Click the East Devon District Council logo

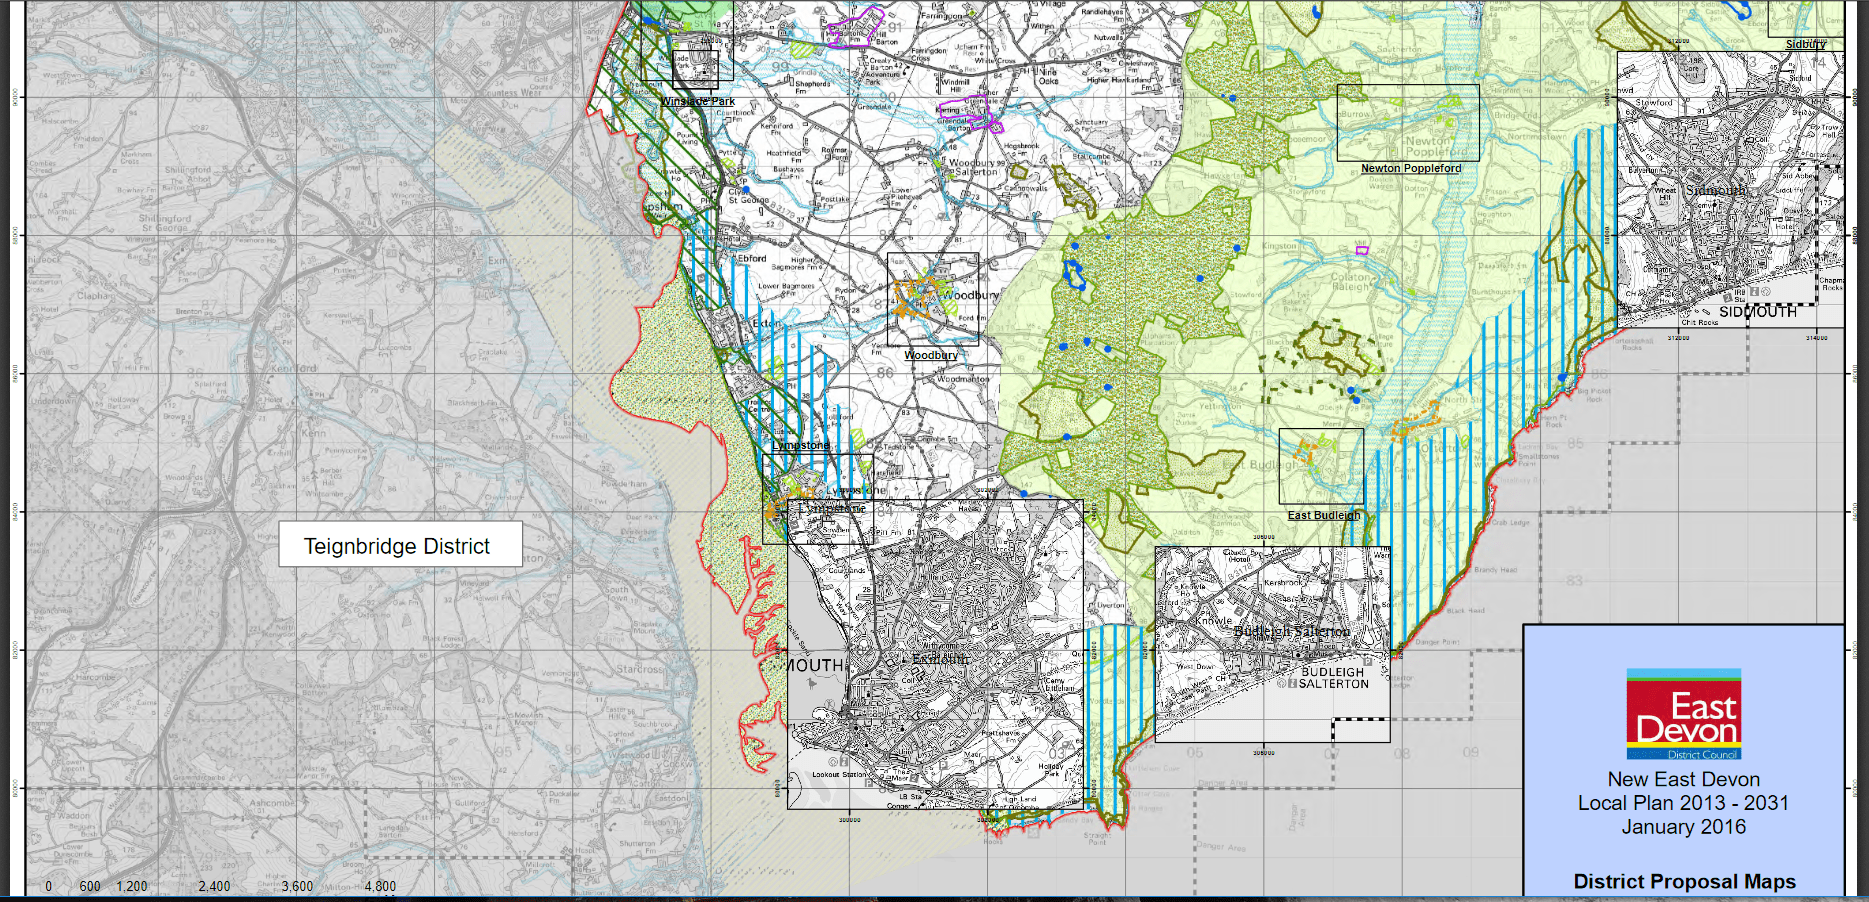(x=1683, y=714)
